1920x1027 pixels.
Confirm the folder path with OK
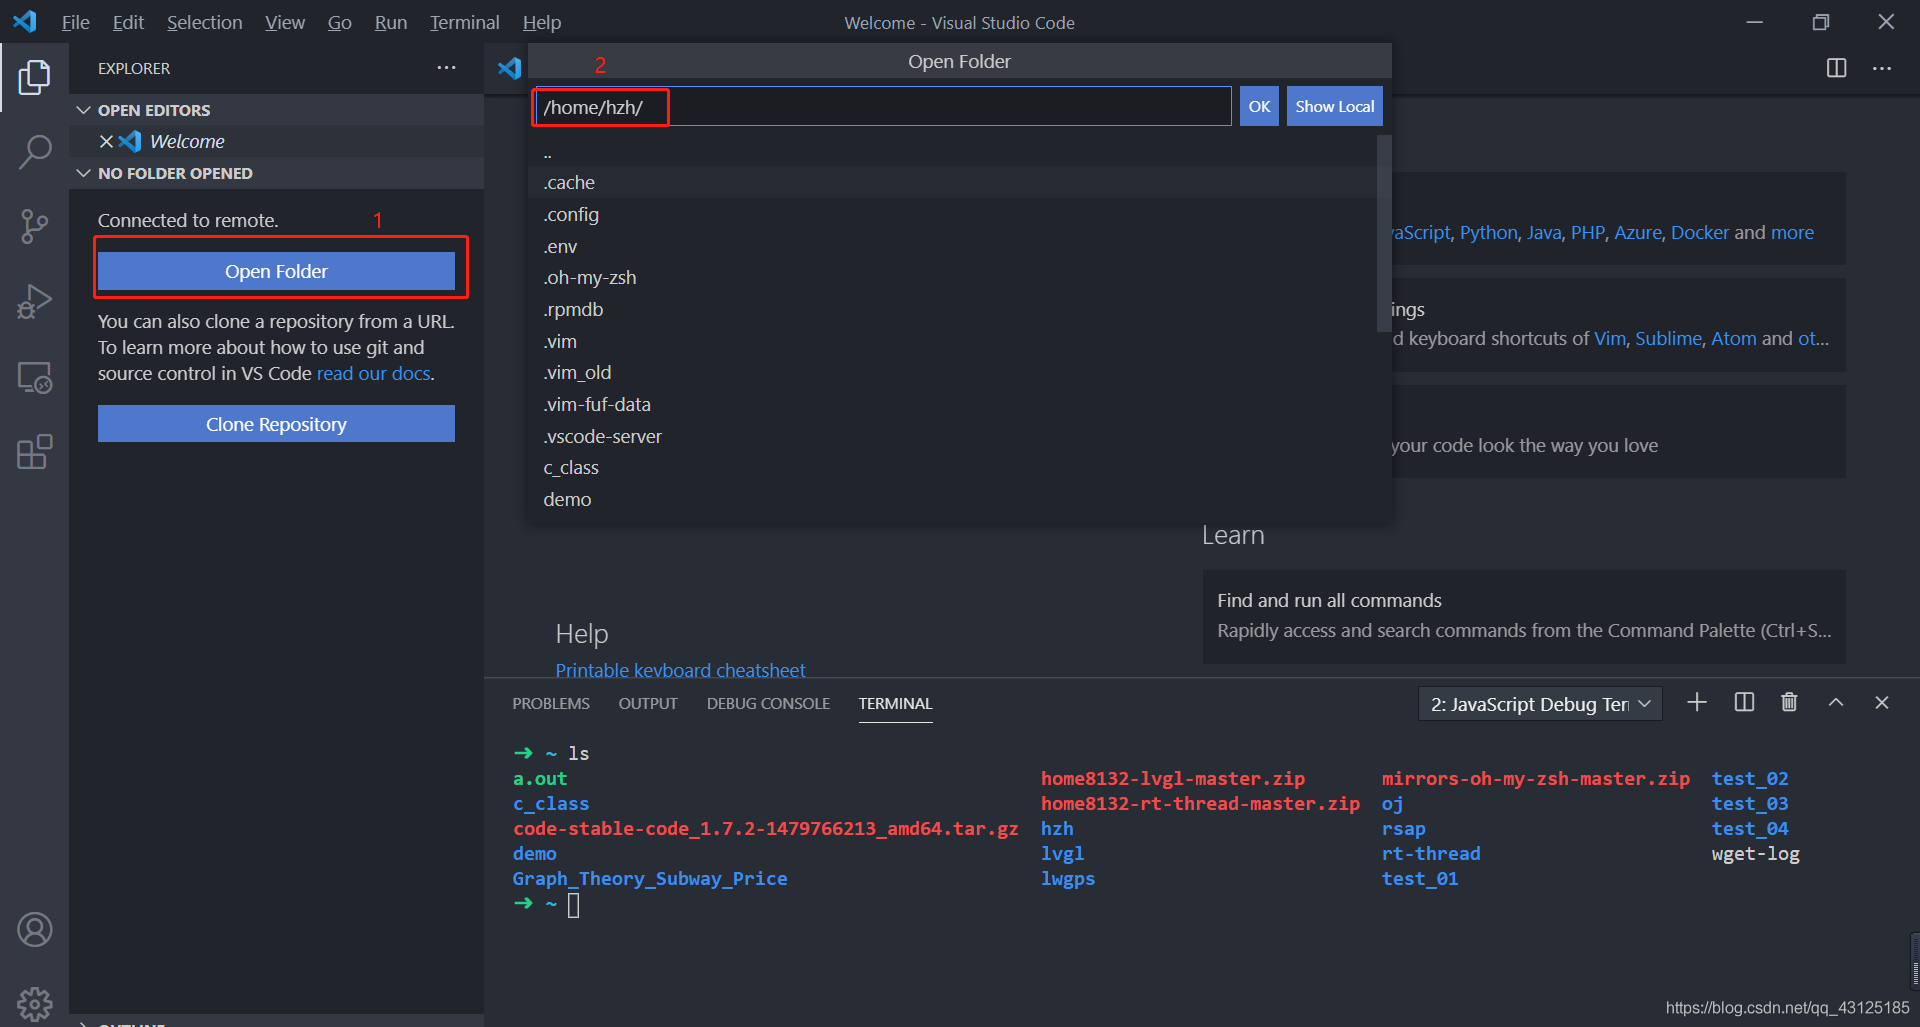click(x=1259, y=106)
